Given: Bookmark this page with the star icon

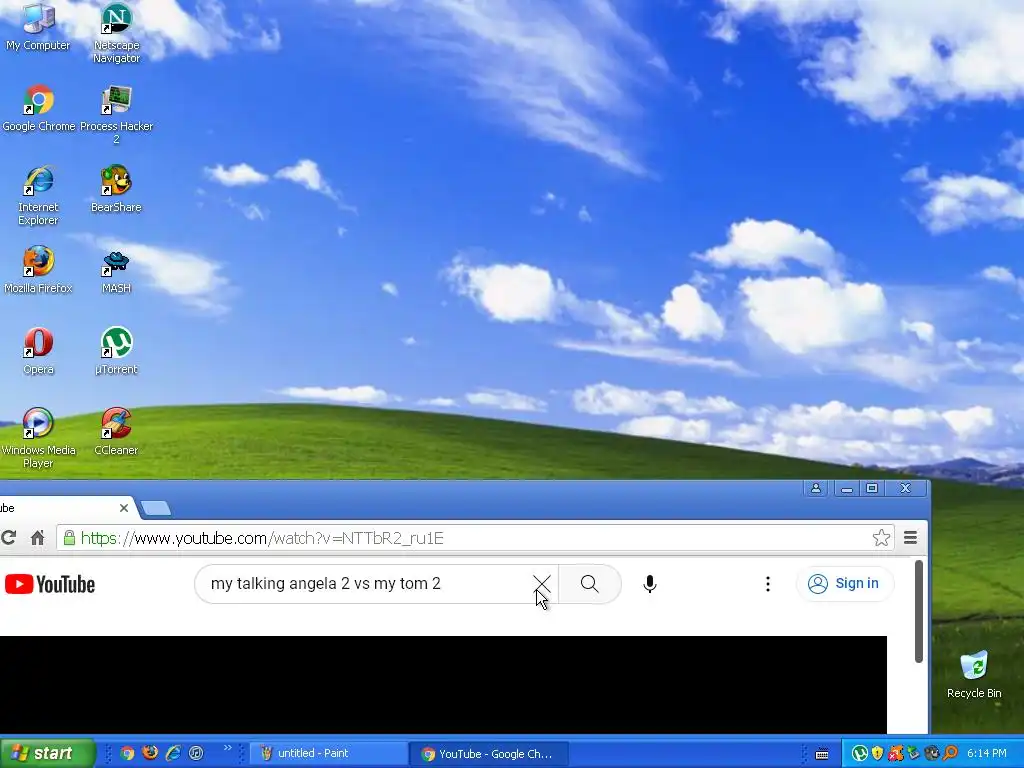Looking at the screenshot, I should (881, 537).
